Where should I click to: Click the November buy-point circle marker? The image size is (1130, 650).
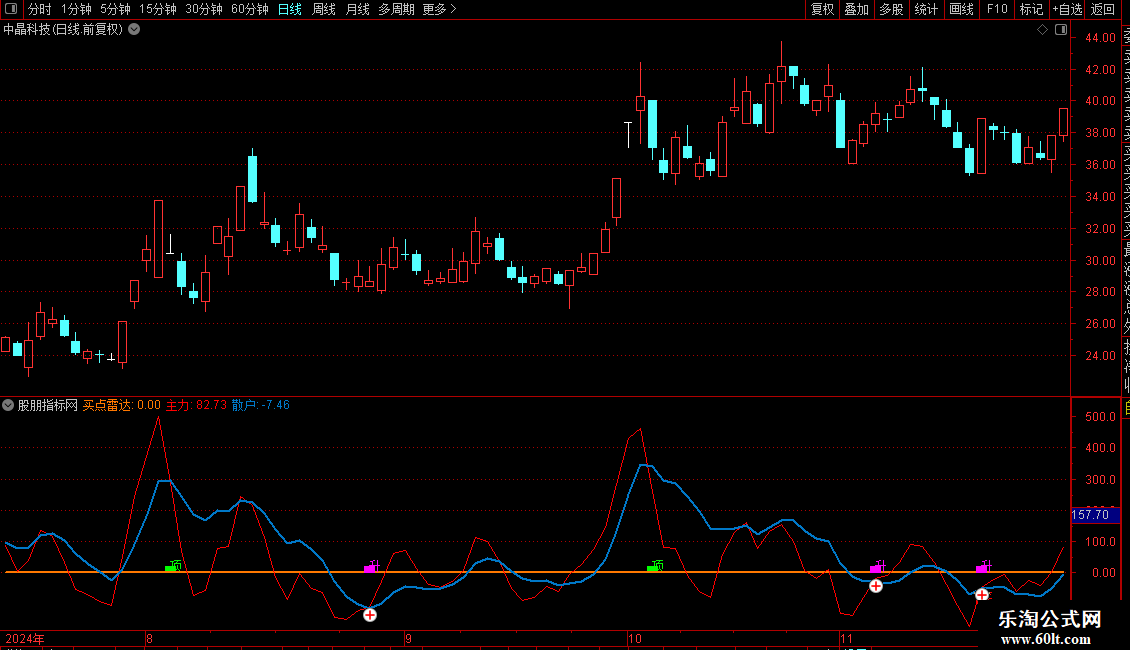(876, 586)
